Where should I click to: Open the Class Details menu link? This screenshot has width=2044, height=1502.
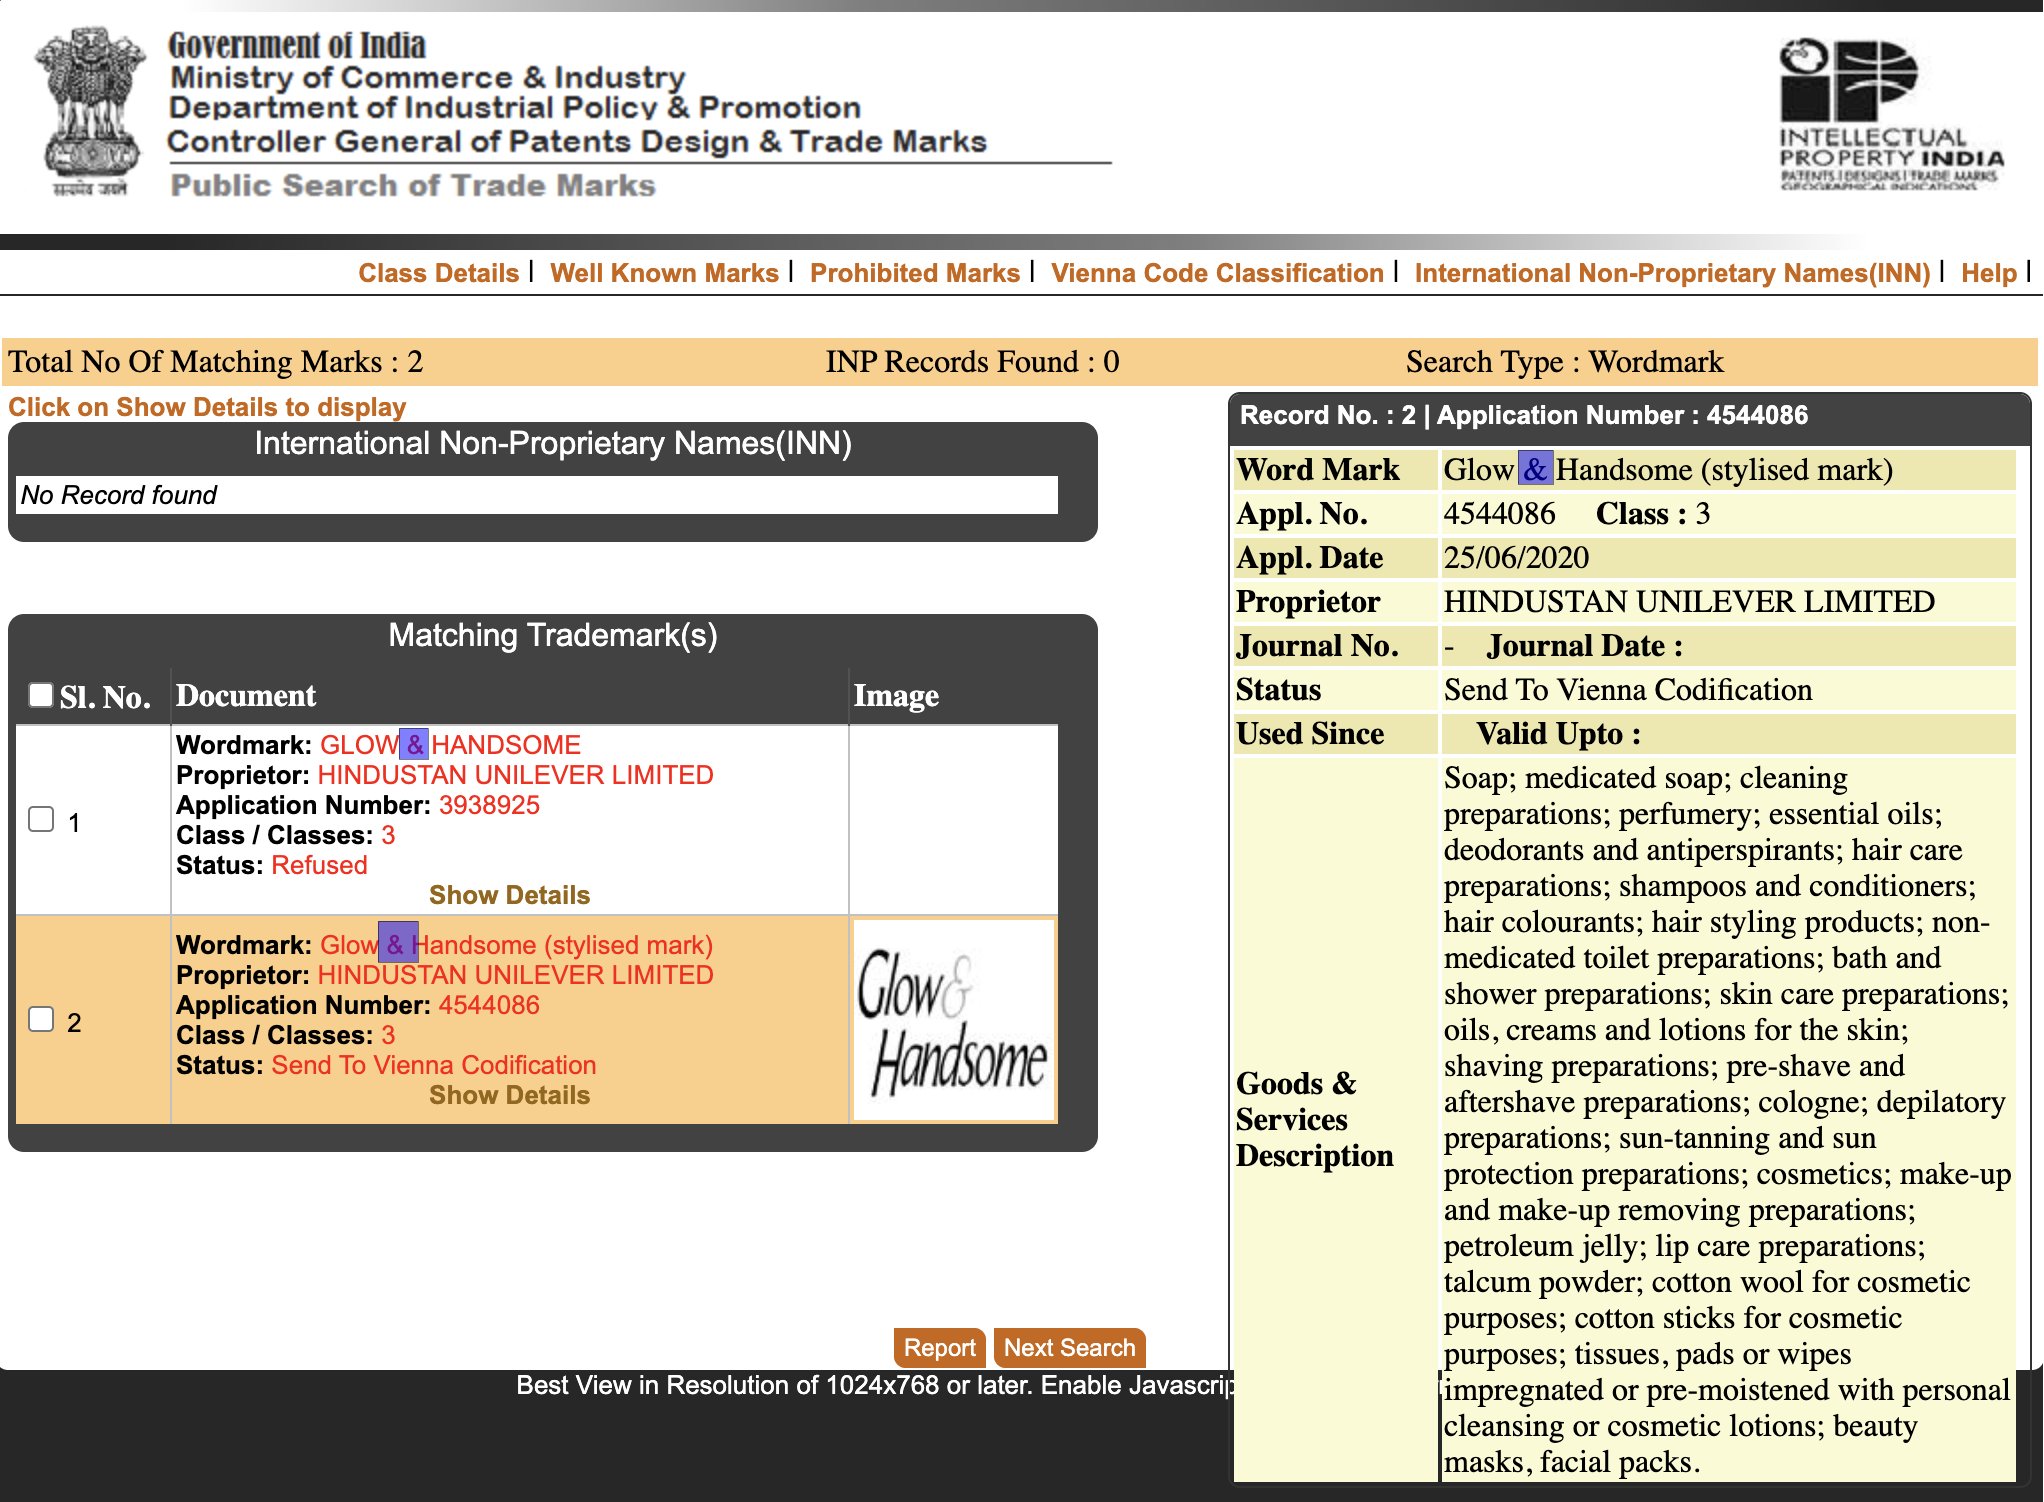click(x=438, y=273)
